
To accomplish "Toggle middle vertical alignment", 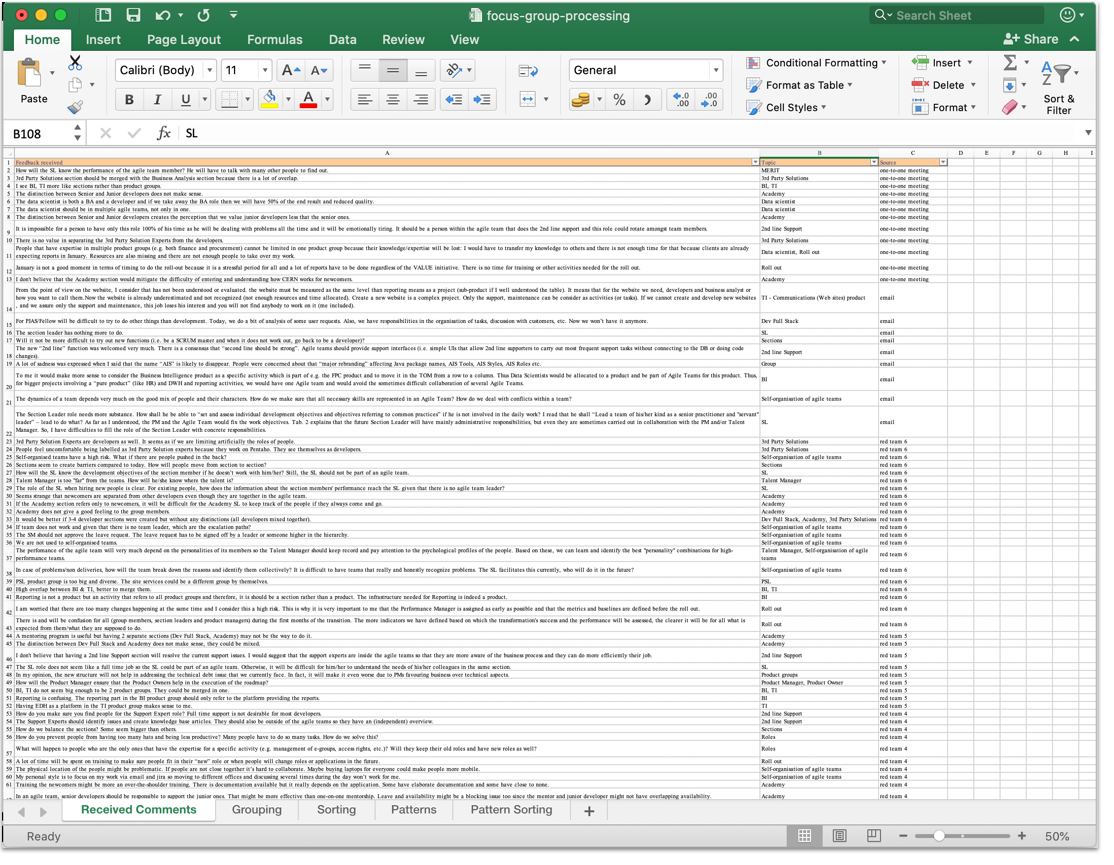I will click(393, 70).
